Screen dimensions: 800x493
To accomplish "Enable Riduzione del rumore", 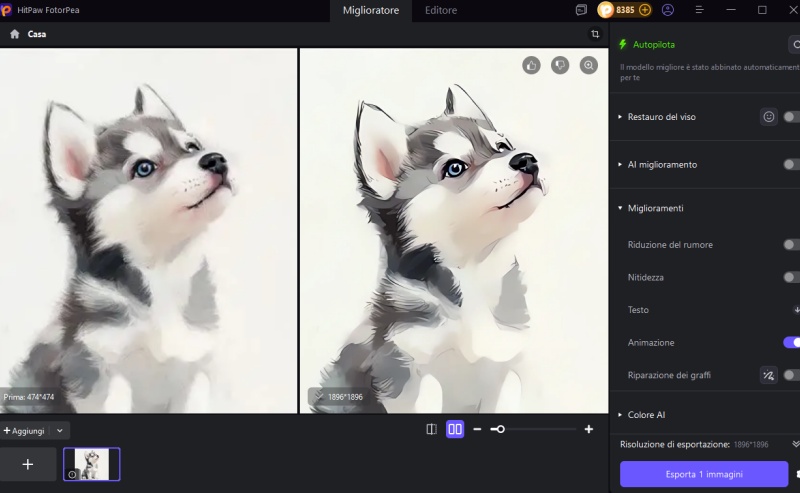I will click(792, 245).
